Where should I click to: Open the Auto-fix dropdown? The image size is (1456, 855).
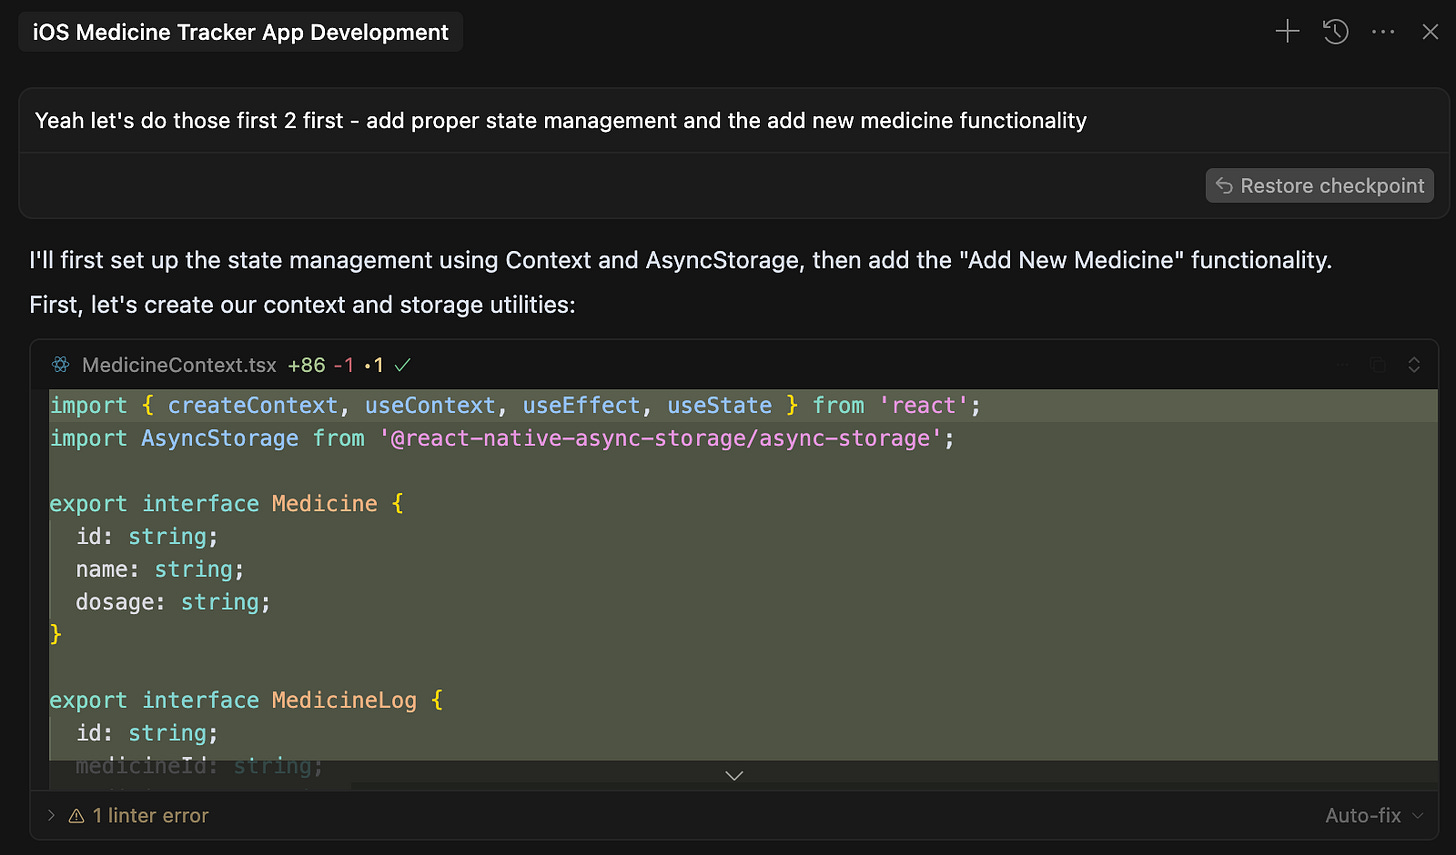pos(1374,816)
